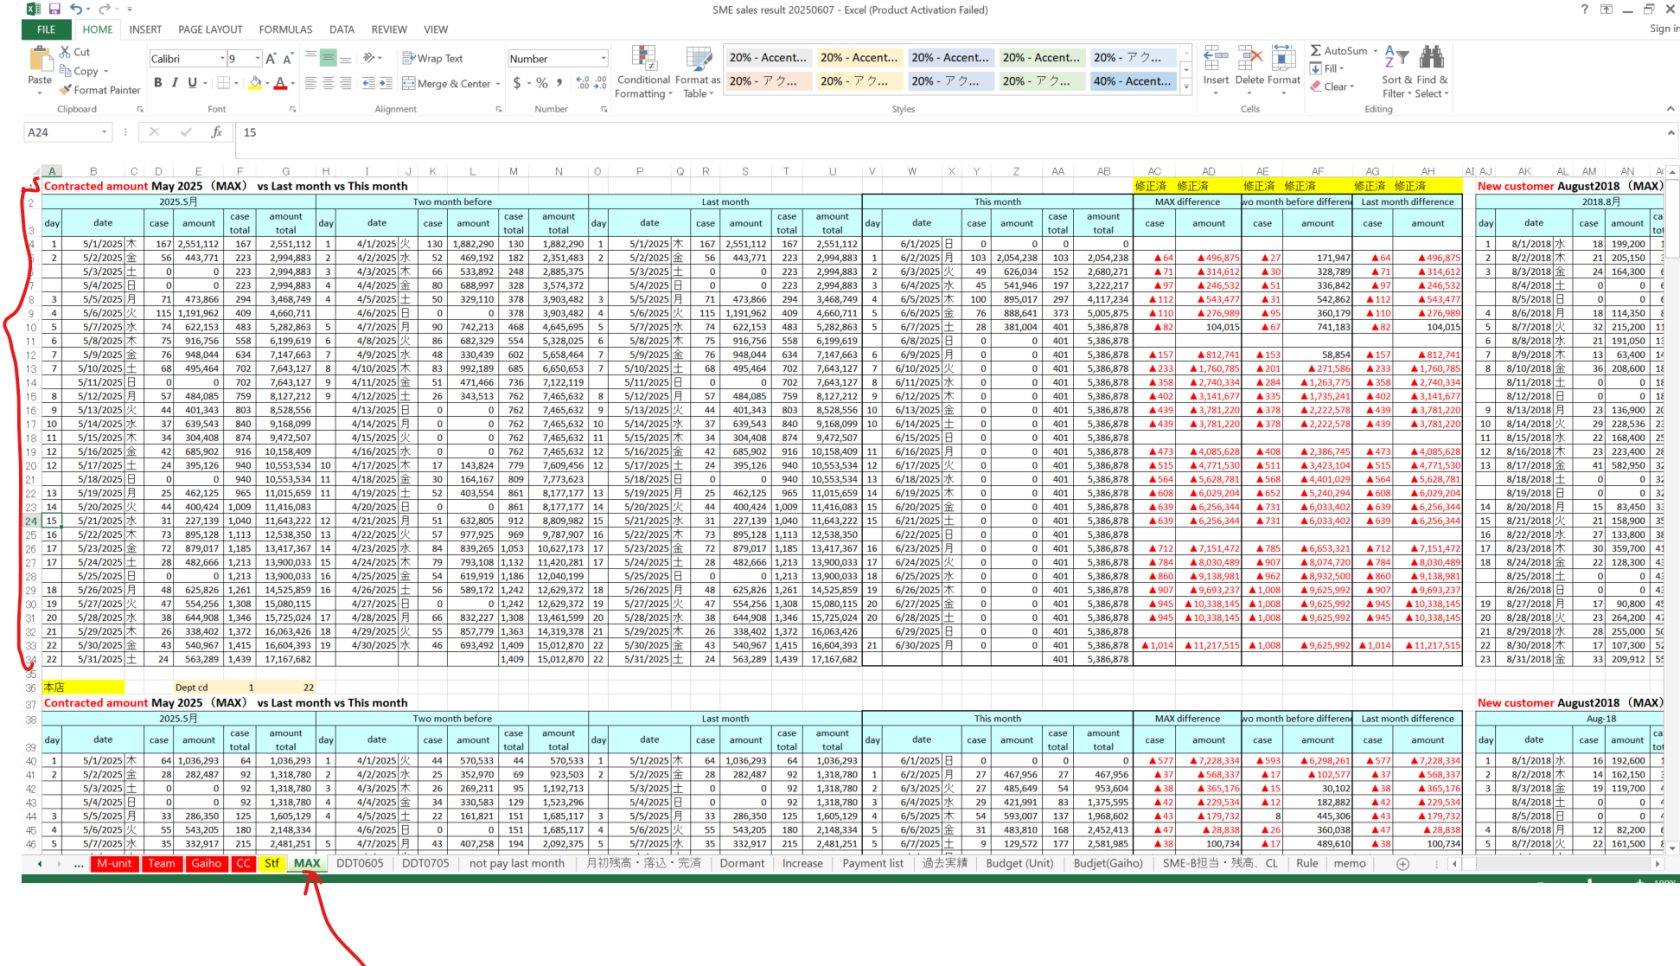Switch to the FORMULAS tab
Viewport: 1680px width, 966px height.
click(x=286, y=30)
